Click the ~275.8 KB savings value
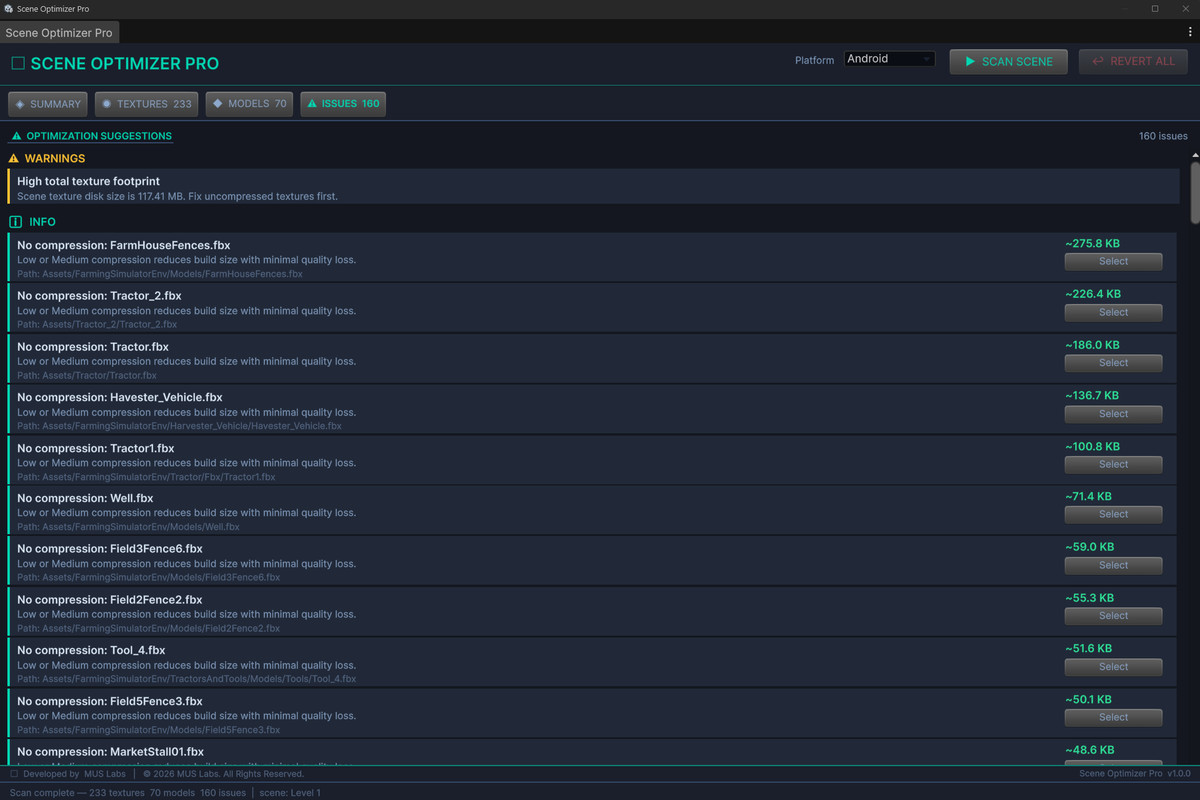The width and height of the screenshot is (1200, 800). click(1092, 243)
